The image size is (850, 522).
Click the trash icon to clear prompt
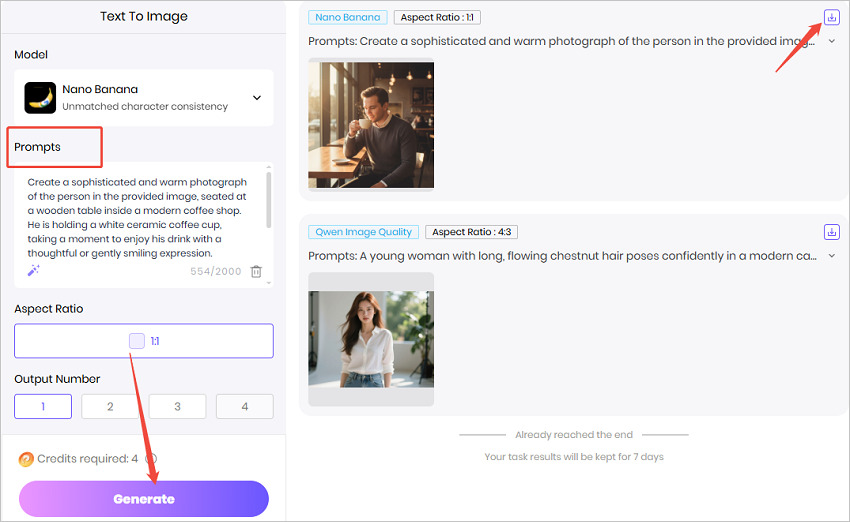tap(256, 271)
